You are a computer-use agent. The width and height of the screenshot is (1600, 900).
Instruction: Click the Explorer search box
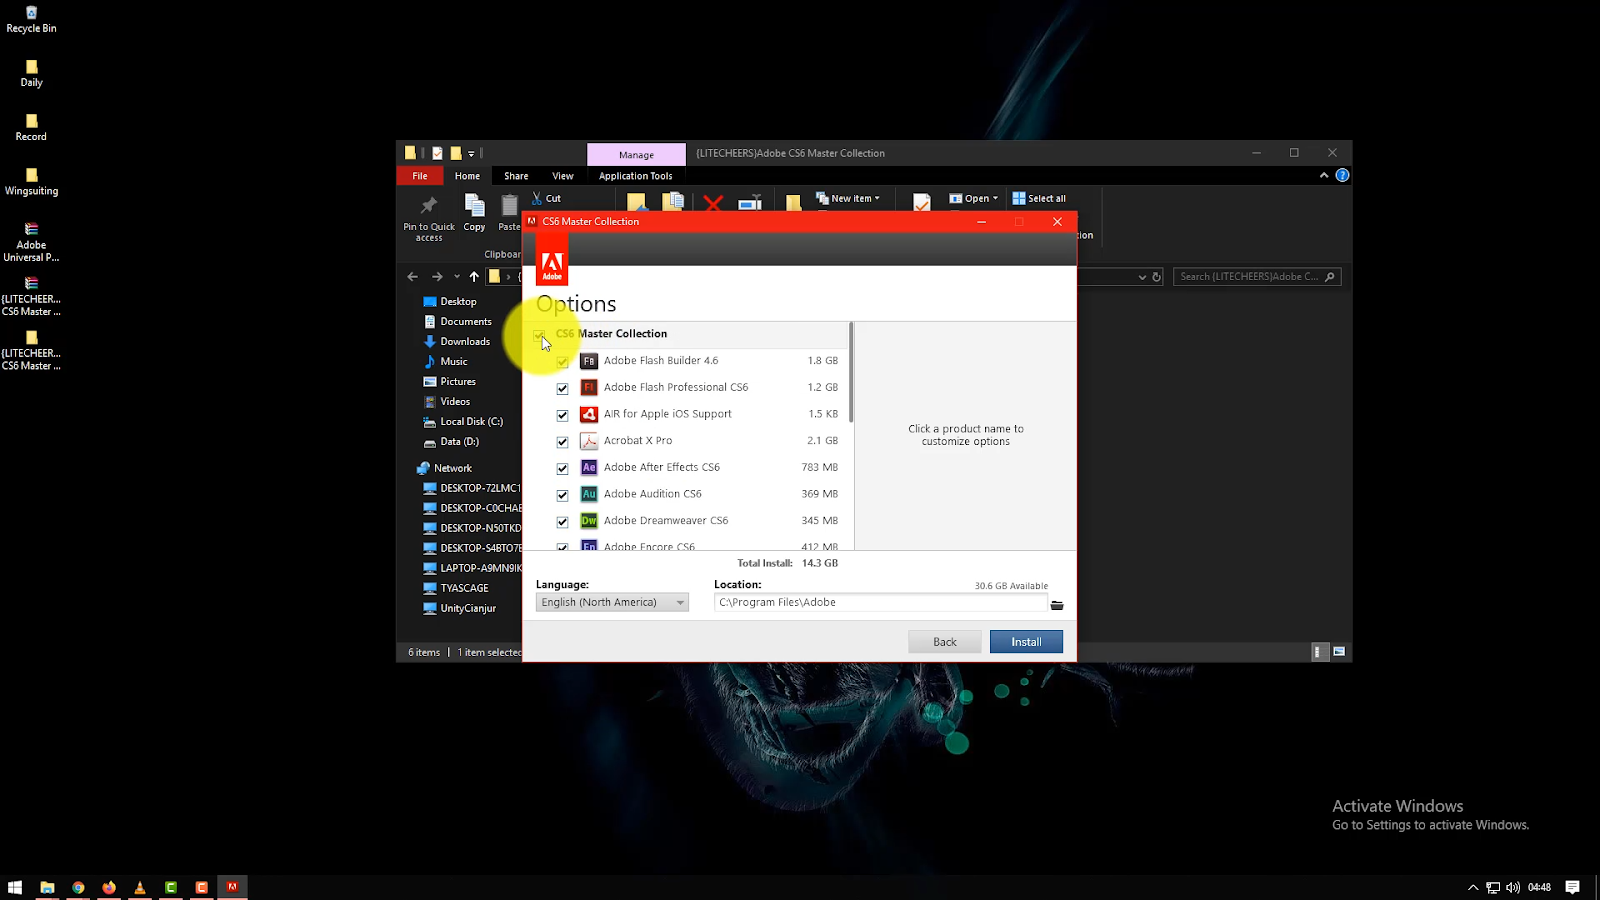[1257, 277]
